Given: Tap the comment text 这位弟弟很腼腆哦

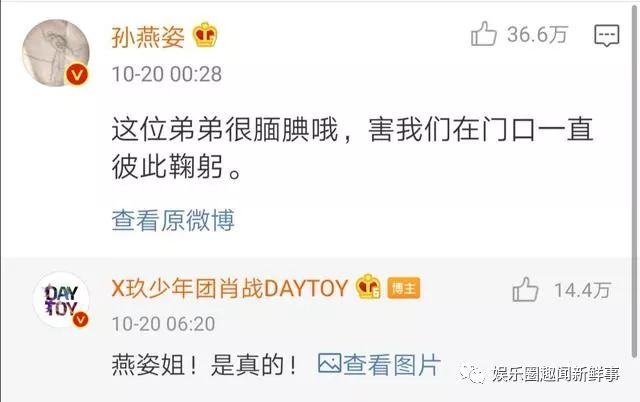Looking at the screenshot, I should (225, 130).
